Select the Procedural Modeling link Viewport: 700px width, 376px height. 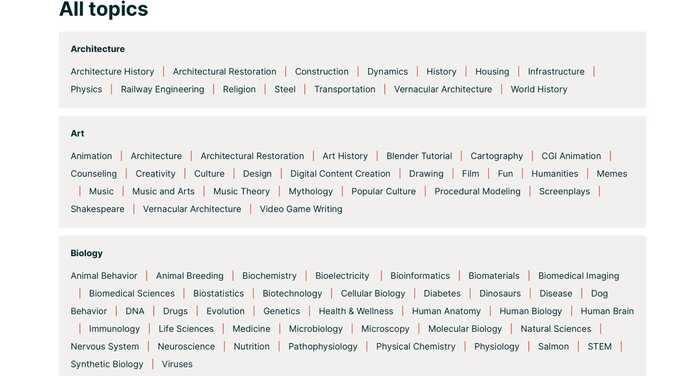tap(477, 192)
